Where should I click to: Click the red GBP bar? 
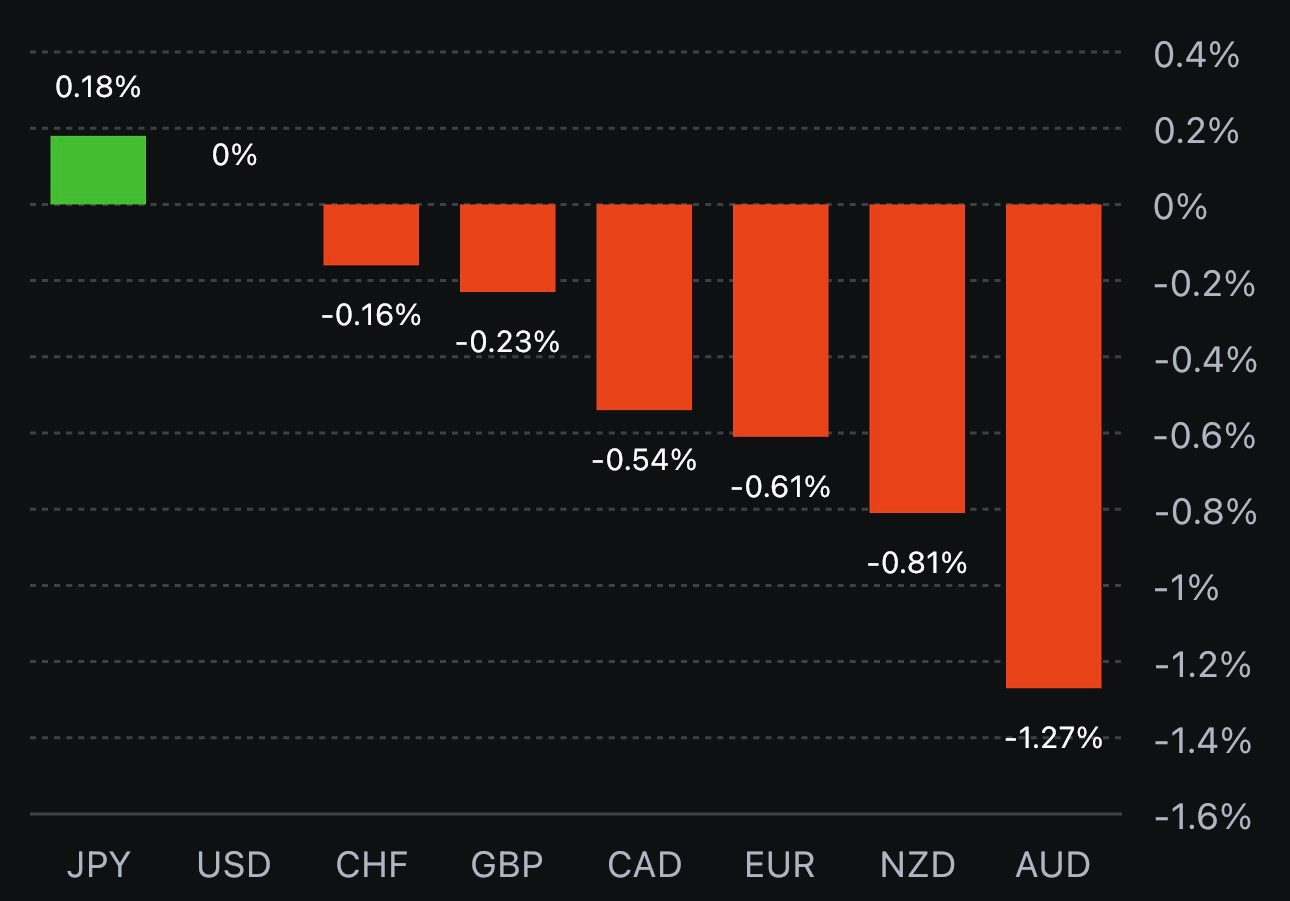coord(507,248)
